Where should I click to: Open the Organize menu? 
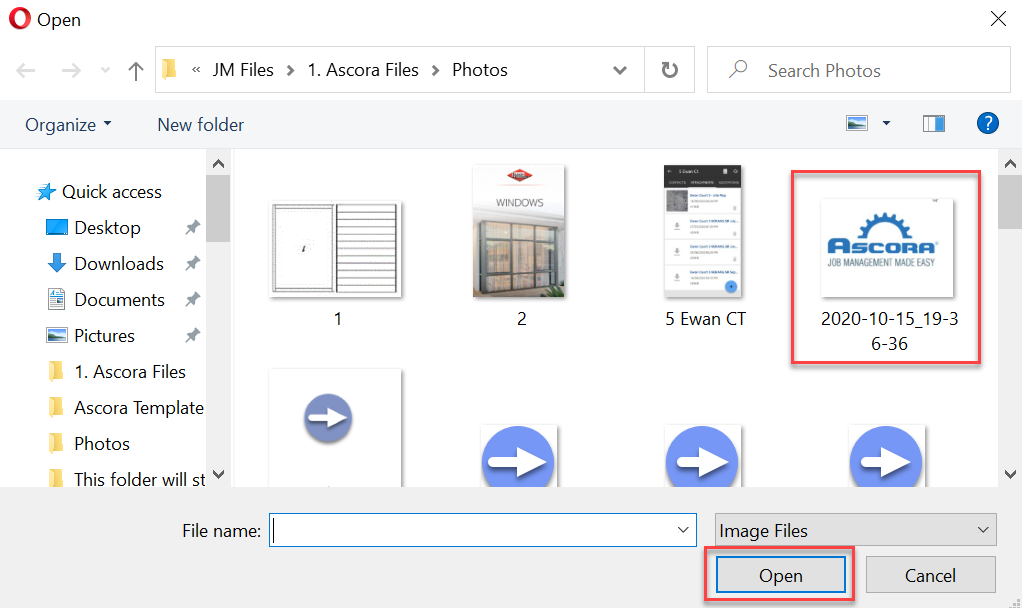[68, 125]
